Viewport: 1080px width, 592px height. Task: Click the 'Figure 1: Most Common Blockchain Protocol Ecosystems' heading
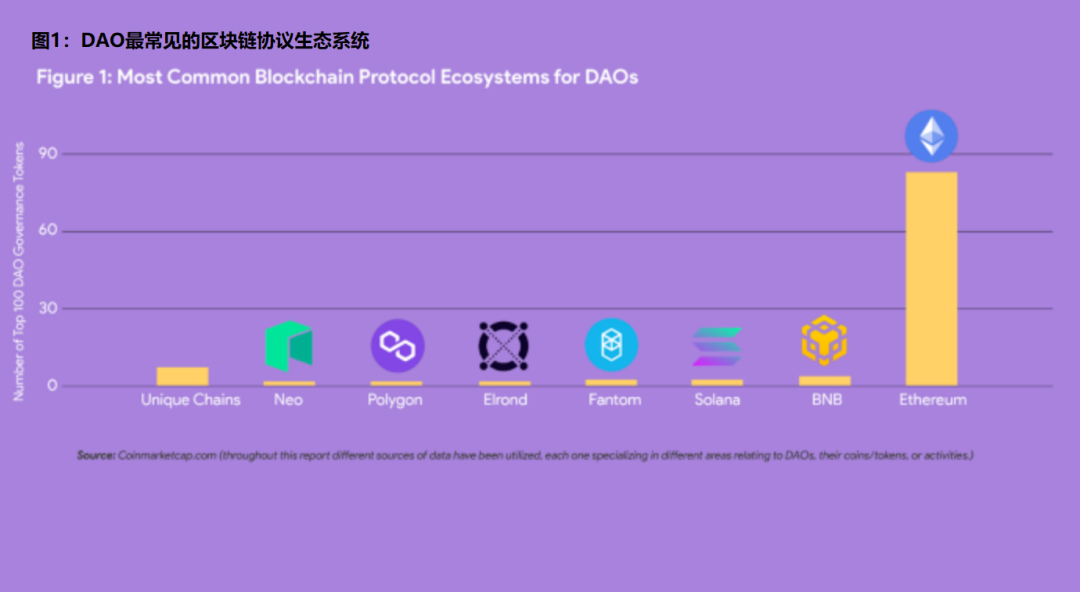coord(337,76)
